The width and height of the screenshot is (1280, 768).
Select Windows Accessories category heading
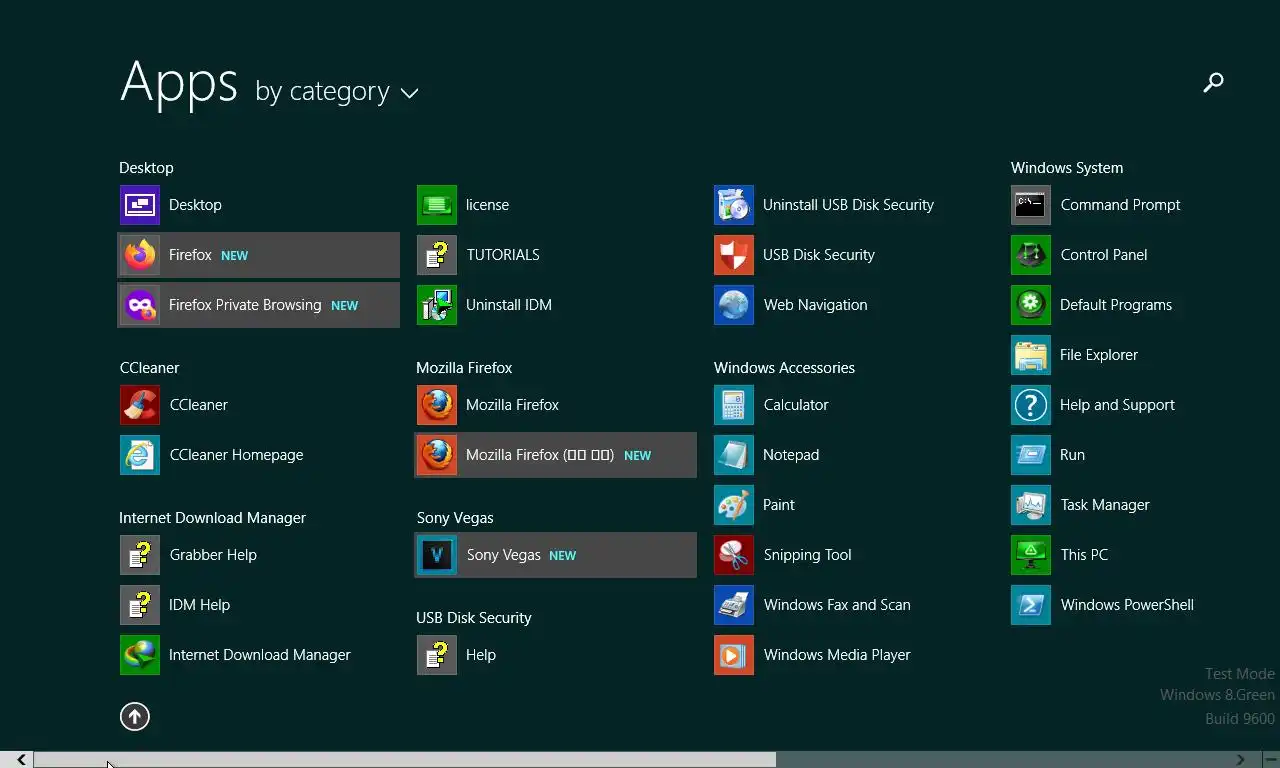tap(784, 368)
